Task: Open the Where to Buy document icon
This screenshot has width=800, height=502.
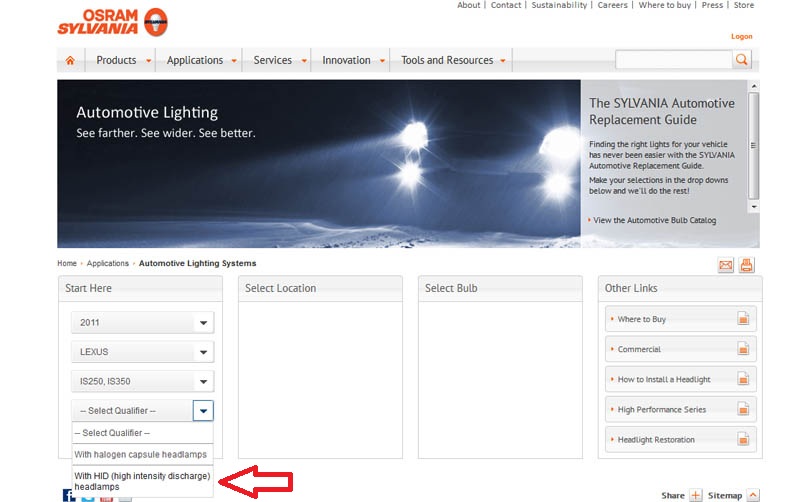Action: pyautogui.click(x=743, y=319)
